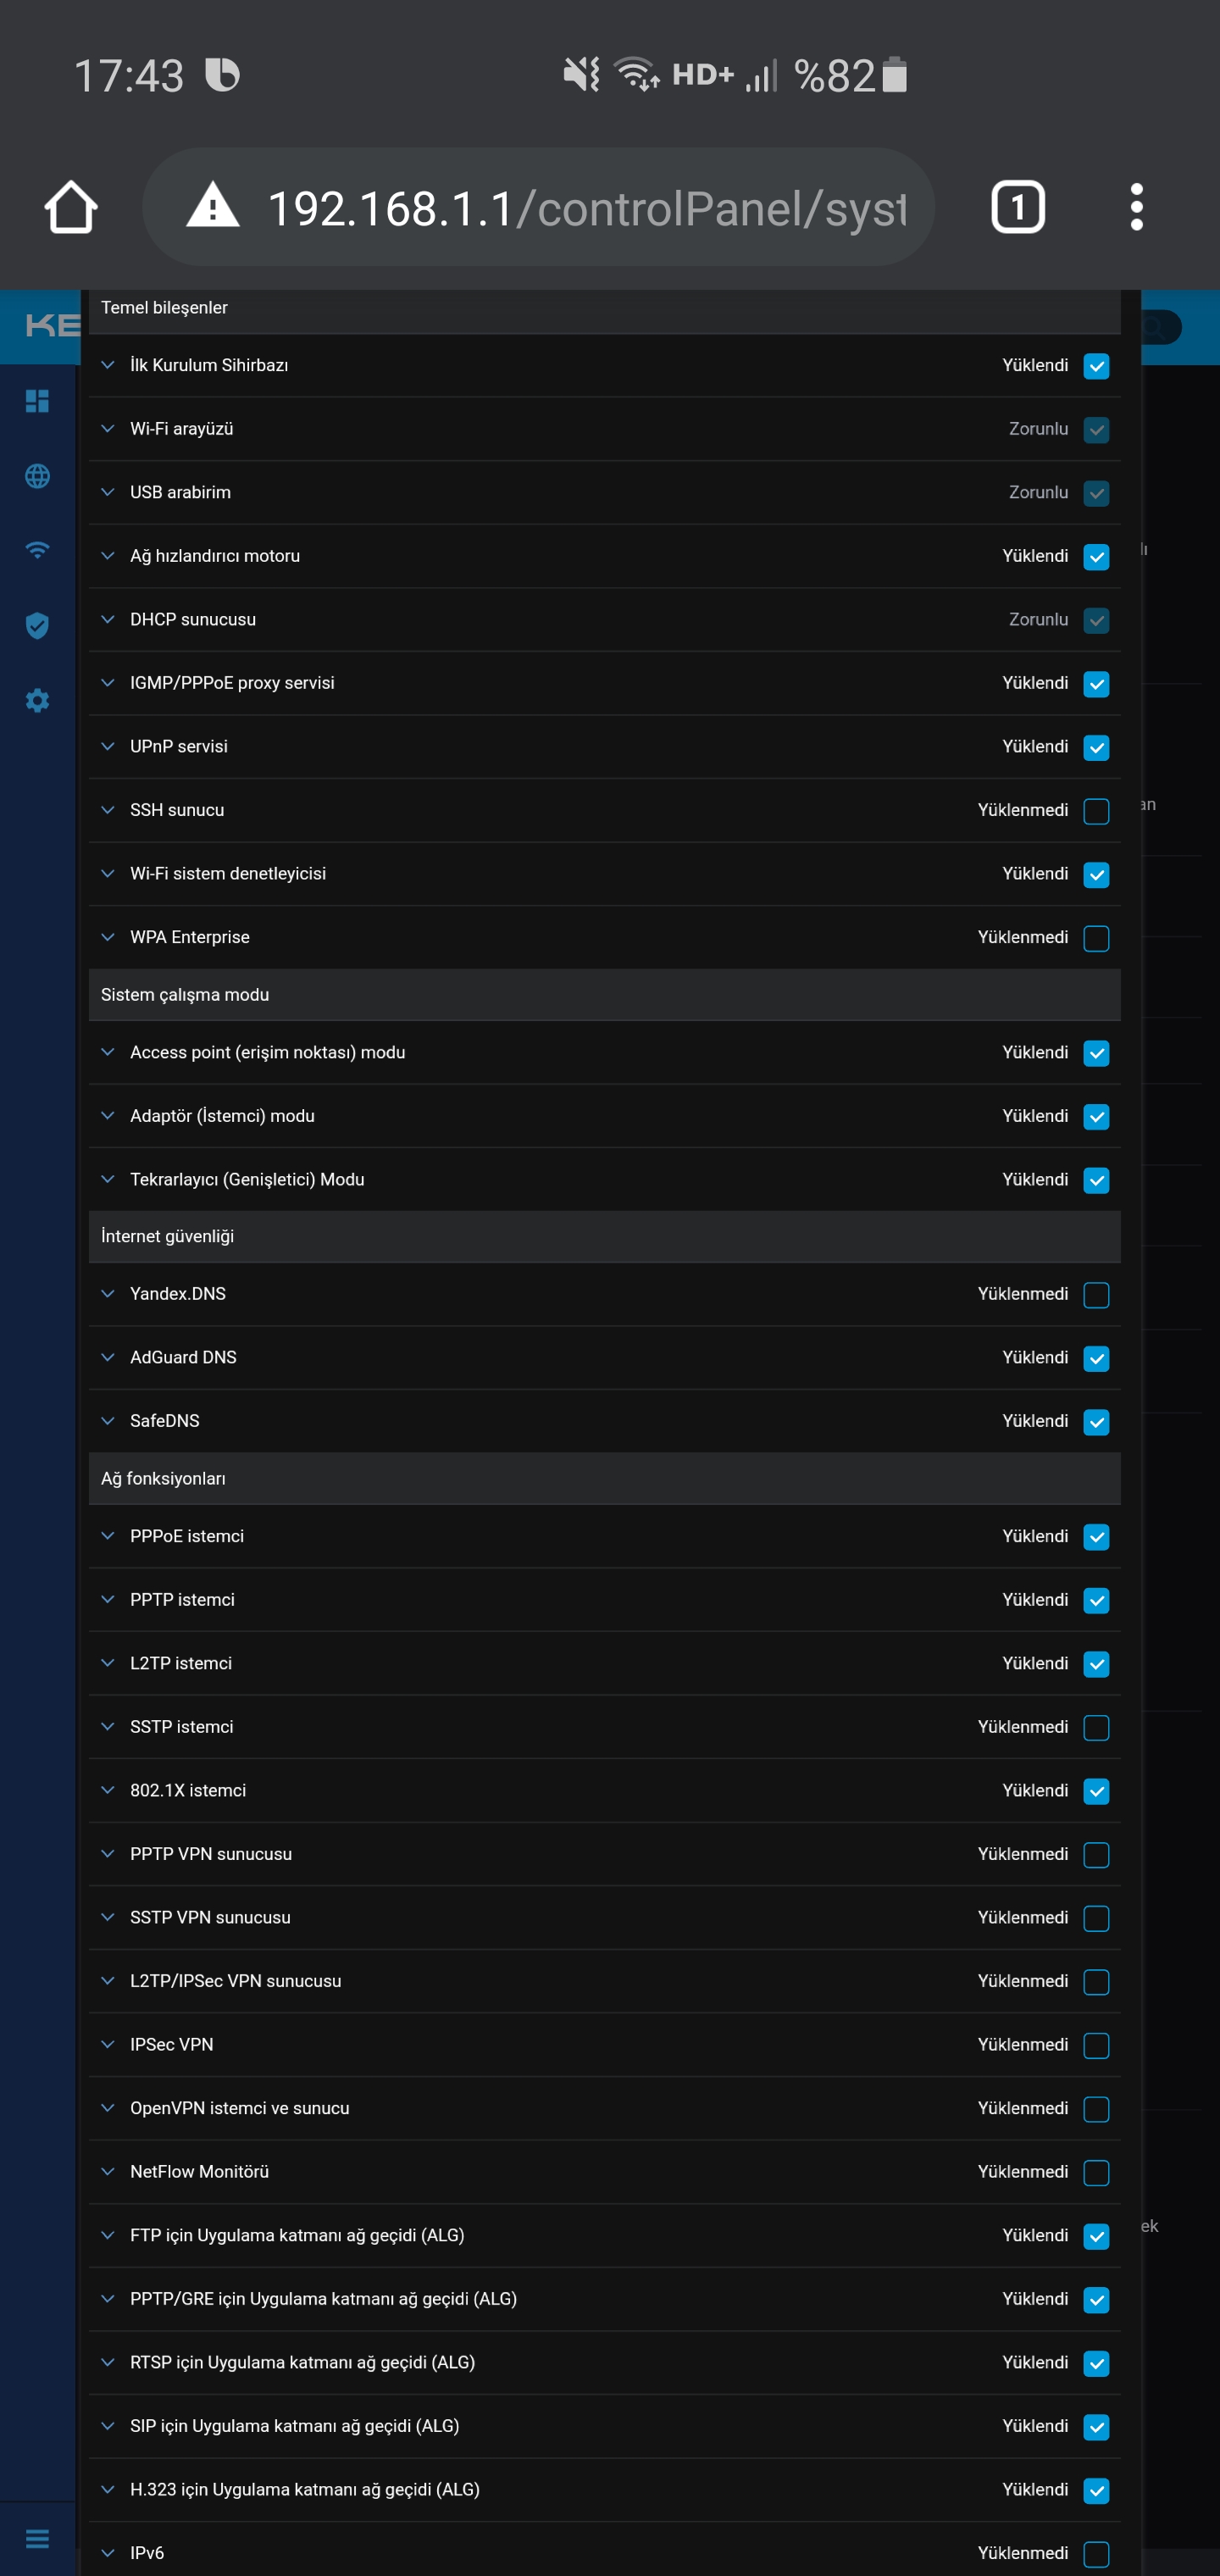Expand the WPA Enterprise details chevron
The height and width of the screenshot is (2576, 1220).
coord(108,937)
